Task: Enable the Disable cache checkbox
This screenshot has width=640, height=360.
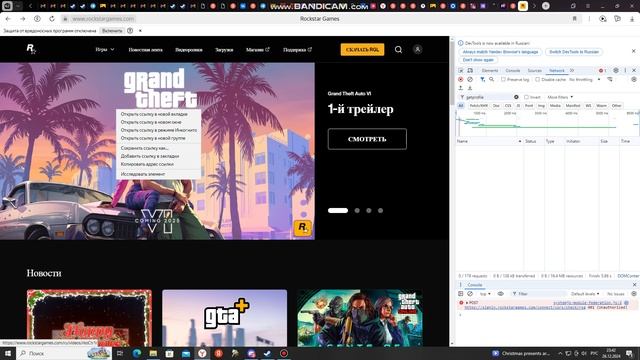Action: [538, 80]
